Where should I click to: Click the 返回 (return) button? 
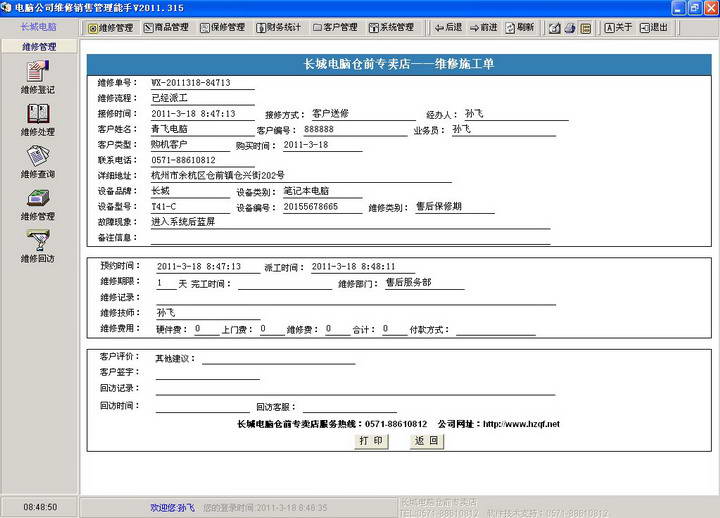(x=427, y=441)
